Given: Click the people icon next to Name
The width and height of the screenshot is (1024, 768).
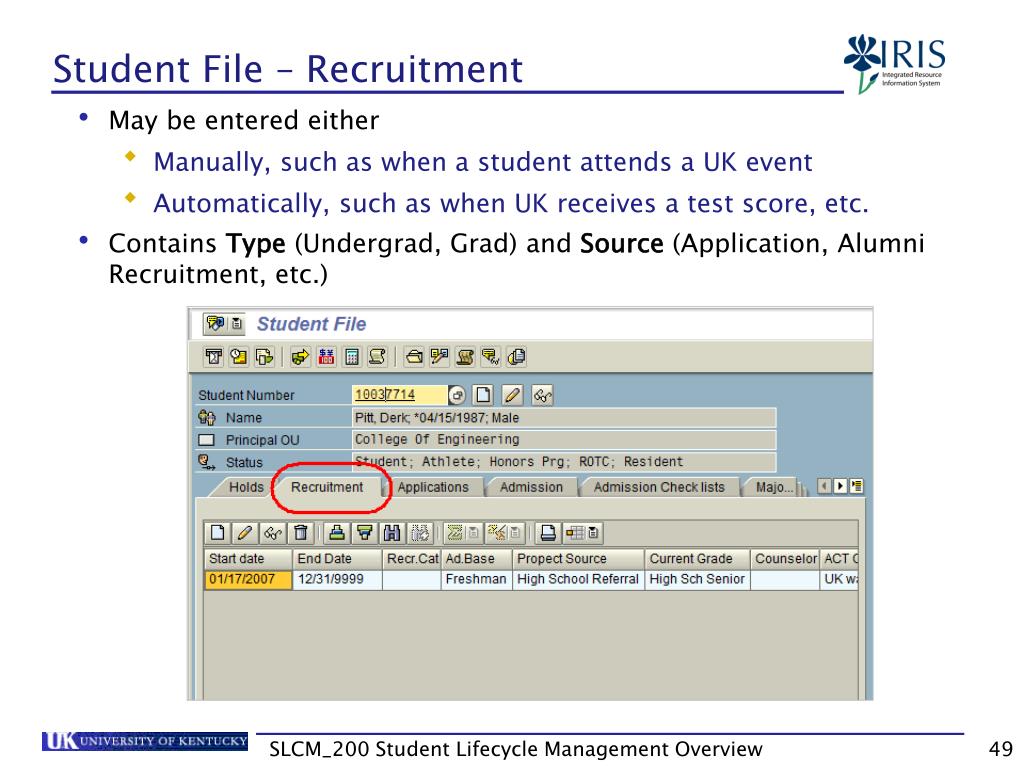Looking at the screenshot, I should click(x=206, y=417).
